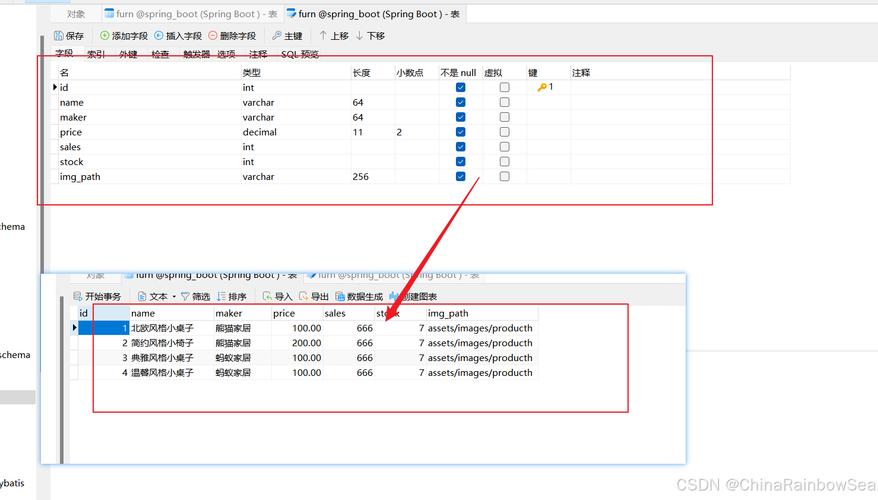Click maker cell 蚂蚁家居 in row 4

[x=242, y=373]
